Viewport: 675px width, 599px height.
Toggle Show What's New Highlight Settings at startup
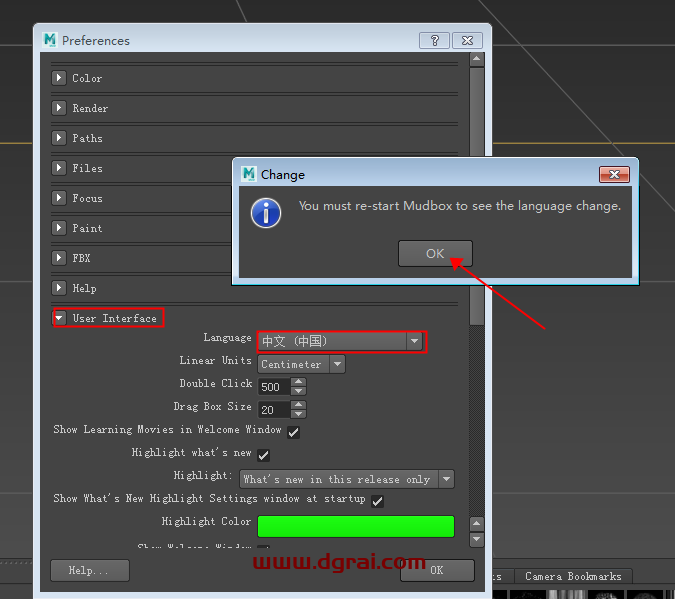[378, 501]
